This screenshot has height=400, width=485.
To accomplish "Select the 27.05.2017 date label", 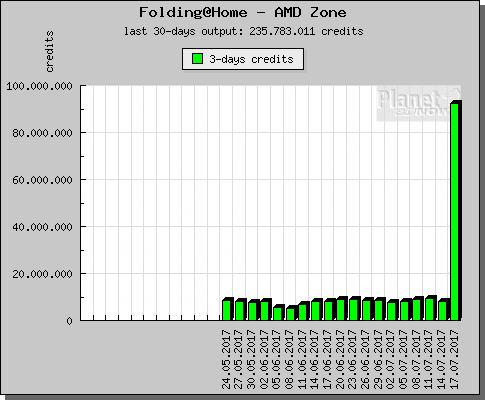I will click(239, 359).
